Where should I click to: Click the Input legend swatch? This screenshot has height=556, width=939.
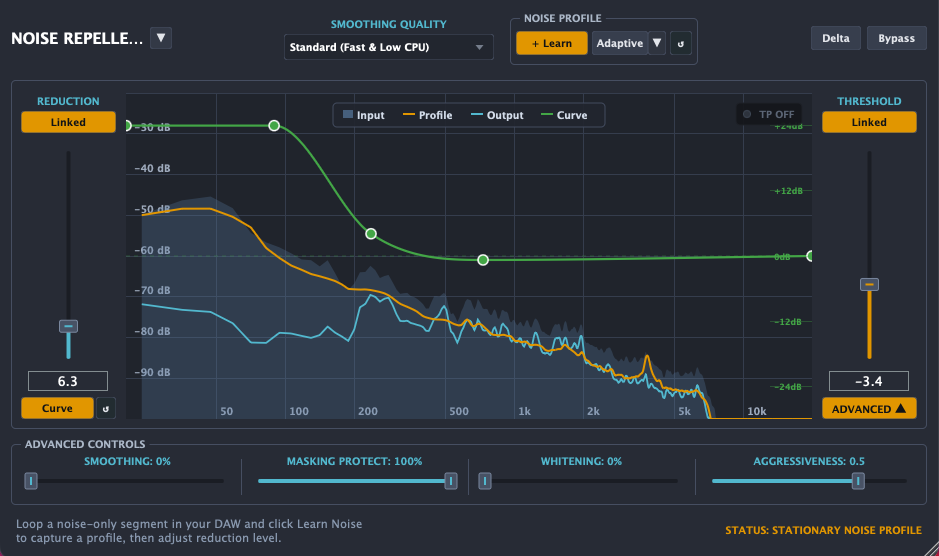point(347,114)
